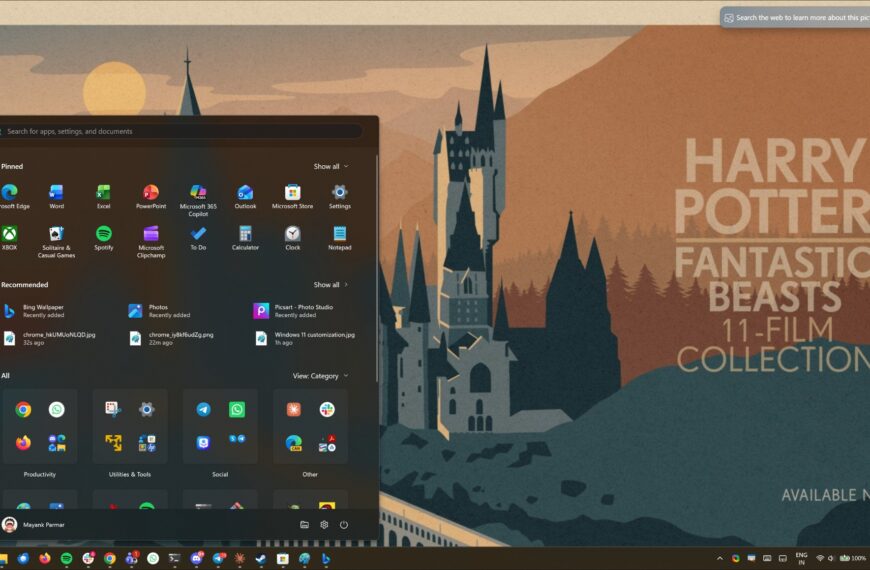Screen dimensions: 870x570
Task: Click the battery 100% indicator
Action: [853, 558]
